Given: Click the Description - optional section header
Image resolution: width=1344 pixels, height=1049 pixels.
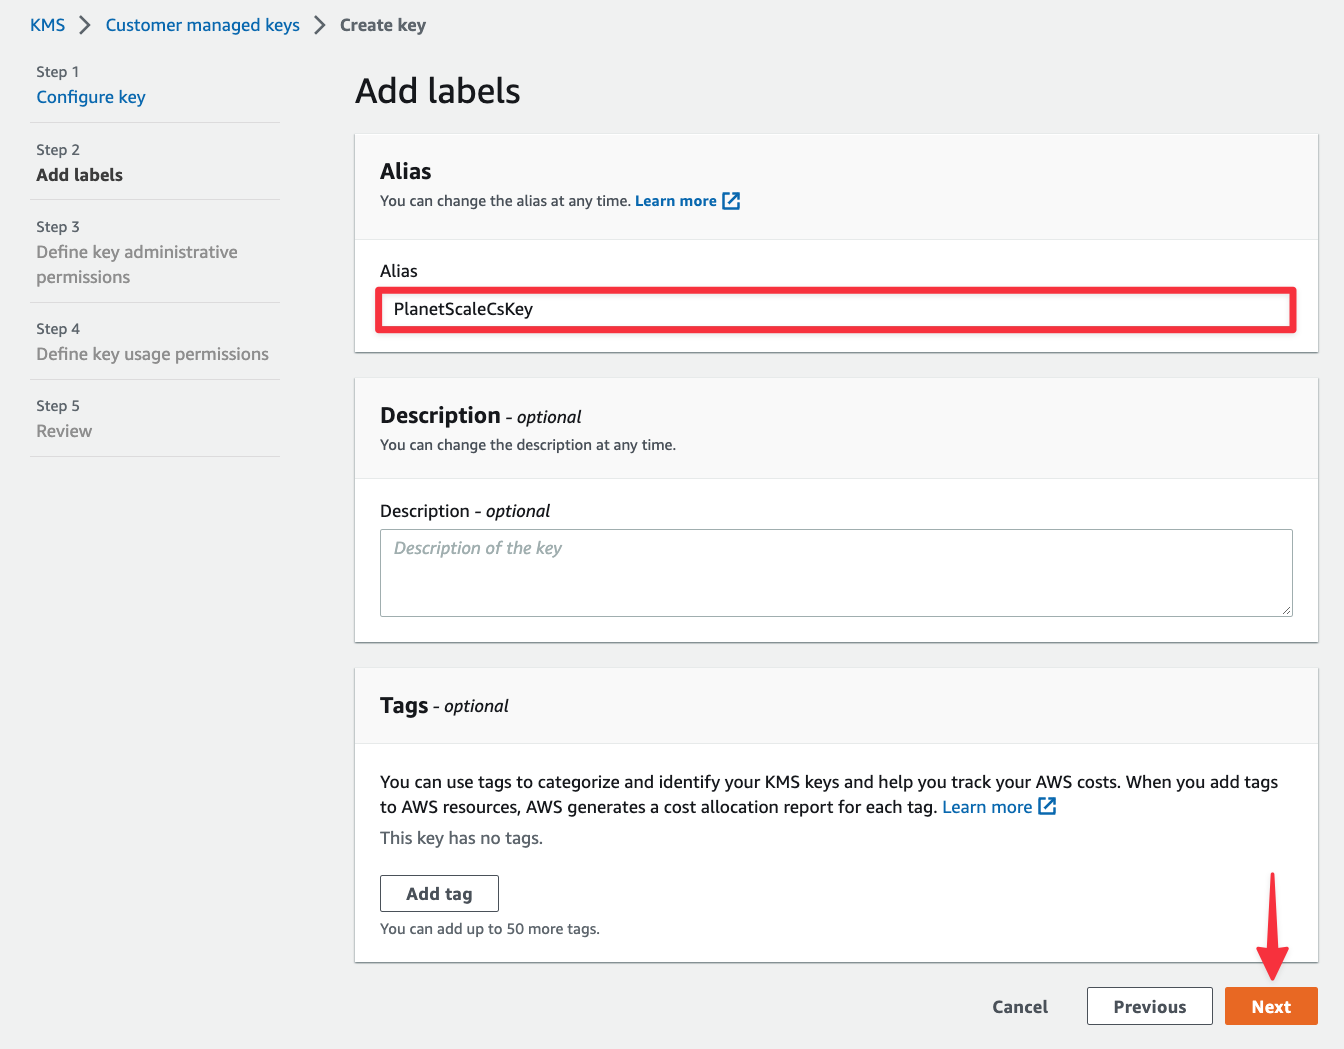Looking at the screenshot, I should pos(481,416).
